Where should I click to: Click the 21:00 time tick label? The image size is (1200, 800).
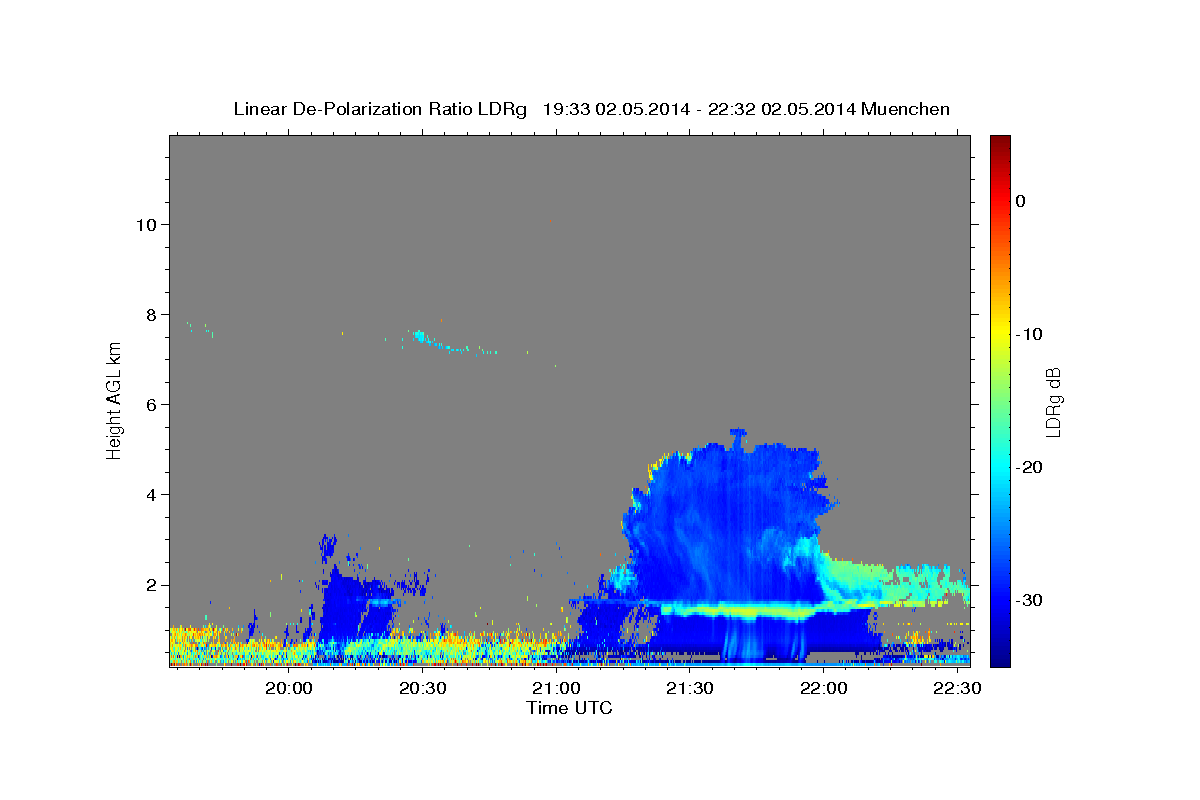[556, 688]
